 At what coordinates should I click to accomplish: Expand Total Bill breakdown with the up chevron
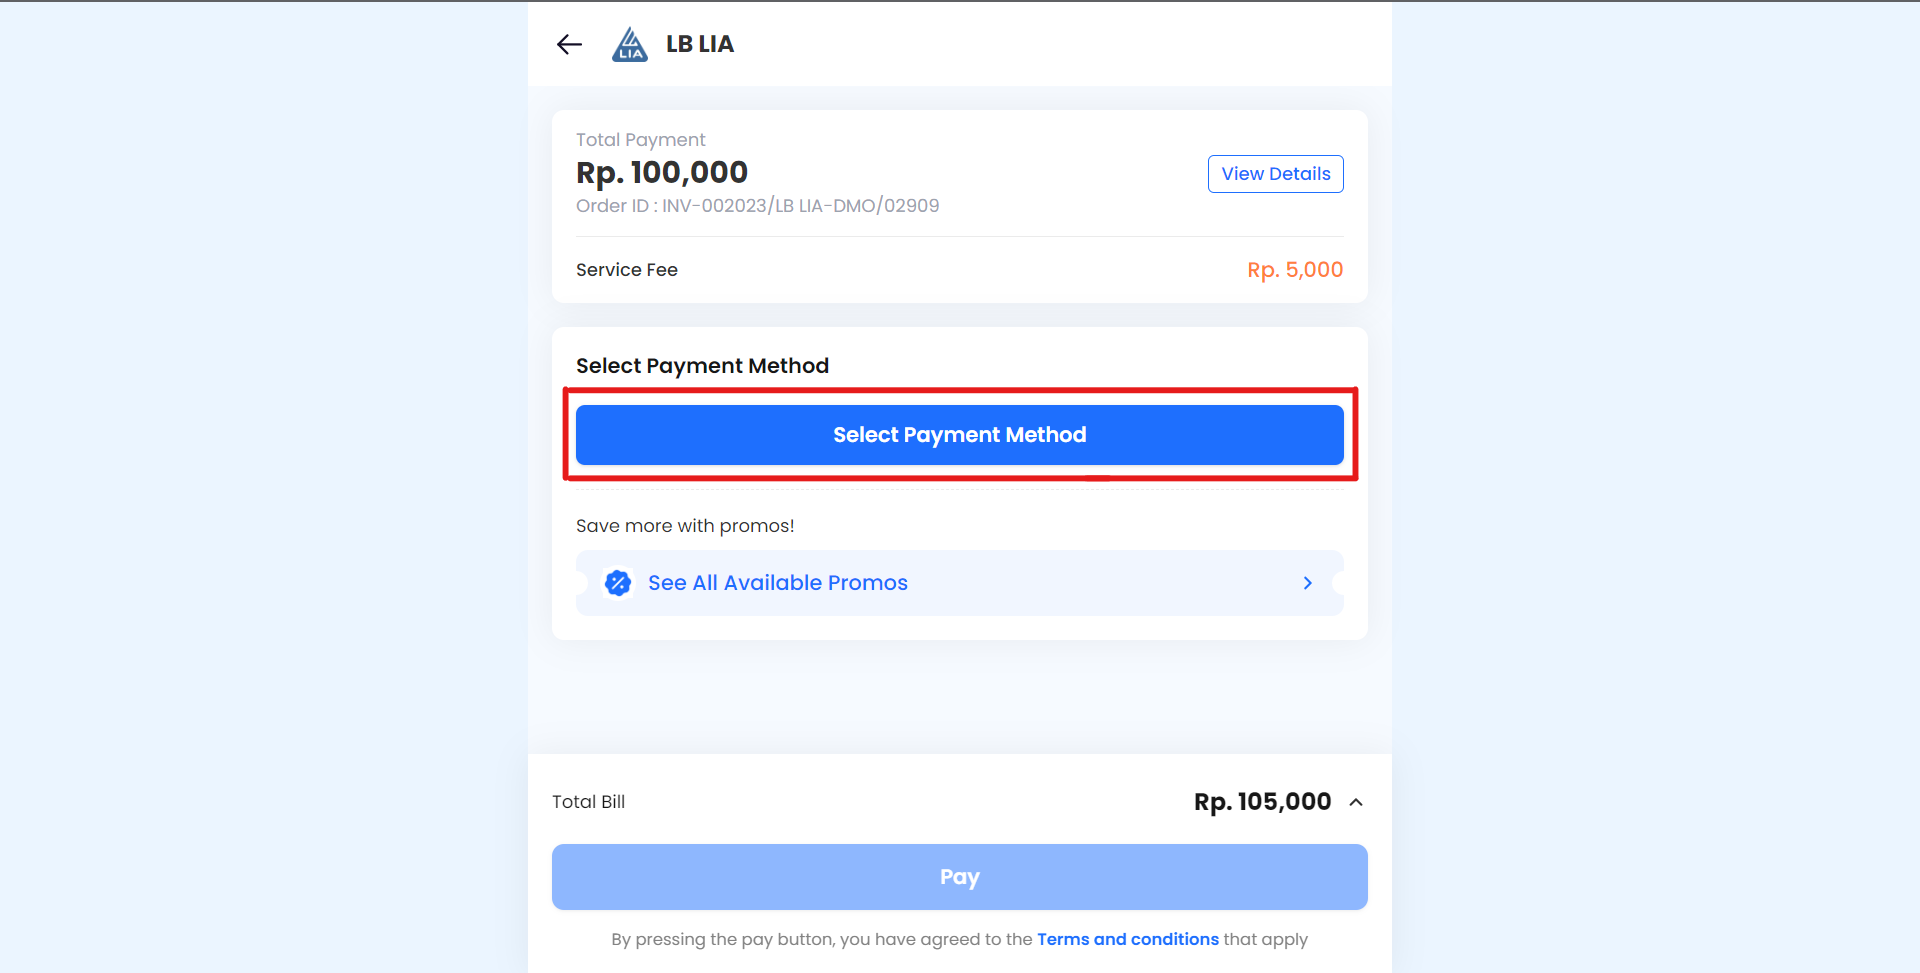(x=1356, y=802)
